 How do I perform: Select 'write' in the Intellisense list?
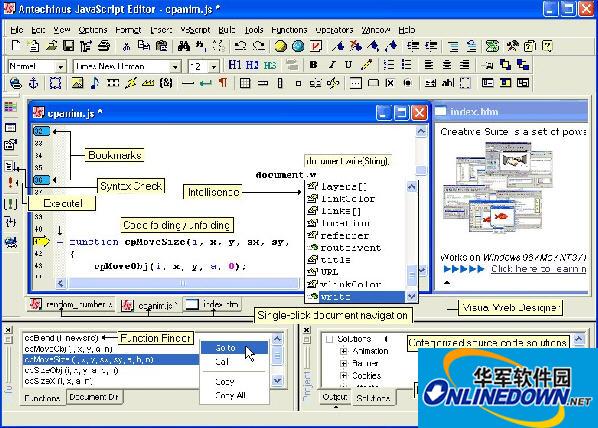point(356,296)
